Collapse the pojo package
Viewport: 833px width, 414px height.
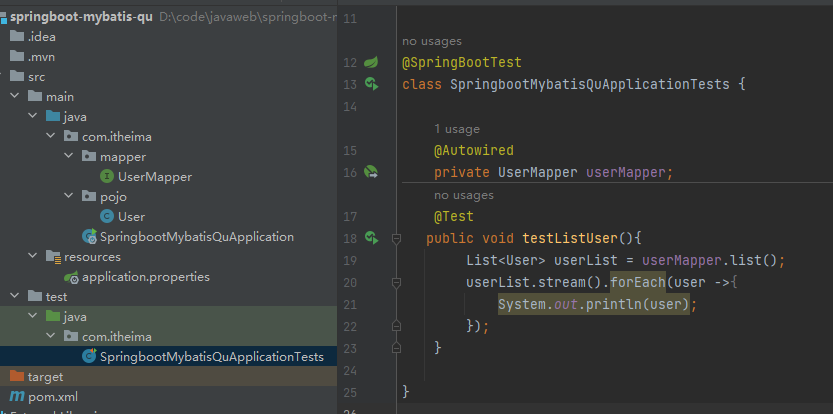point(69,197)
